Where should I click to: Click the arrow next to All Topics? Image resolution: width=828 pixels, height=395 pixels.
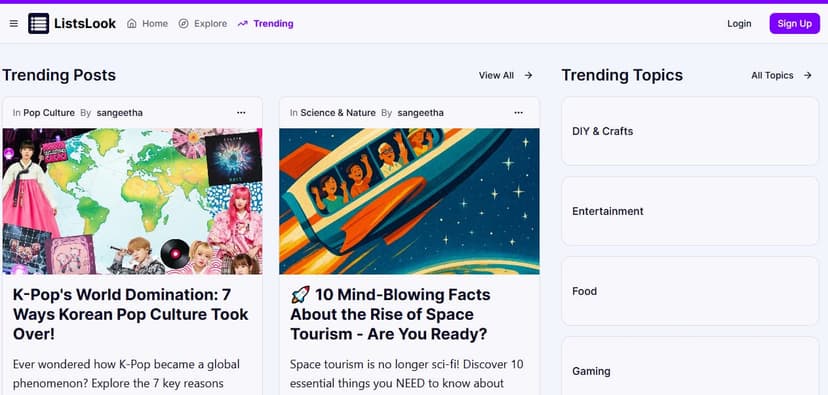click(x=807, y=76)
